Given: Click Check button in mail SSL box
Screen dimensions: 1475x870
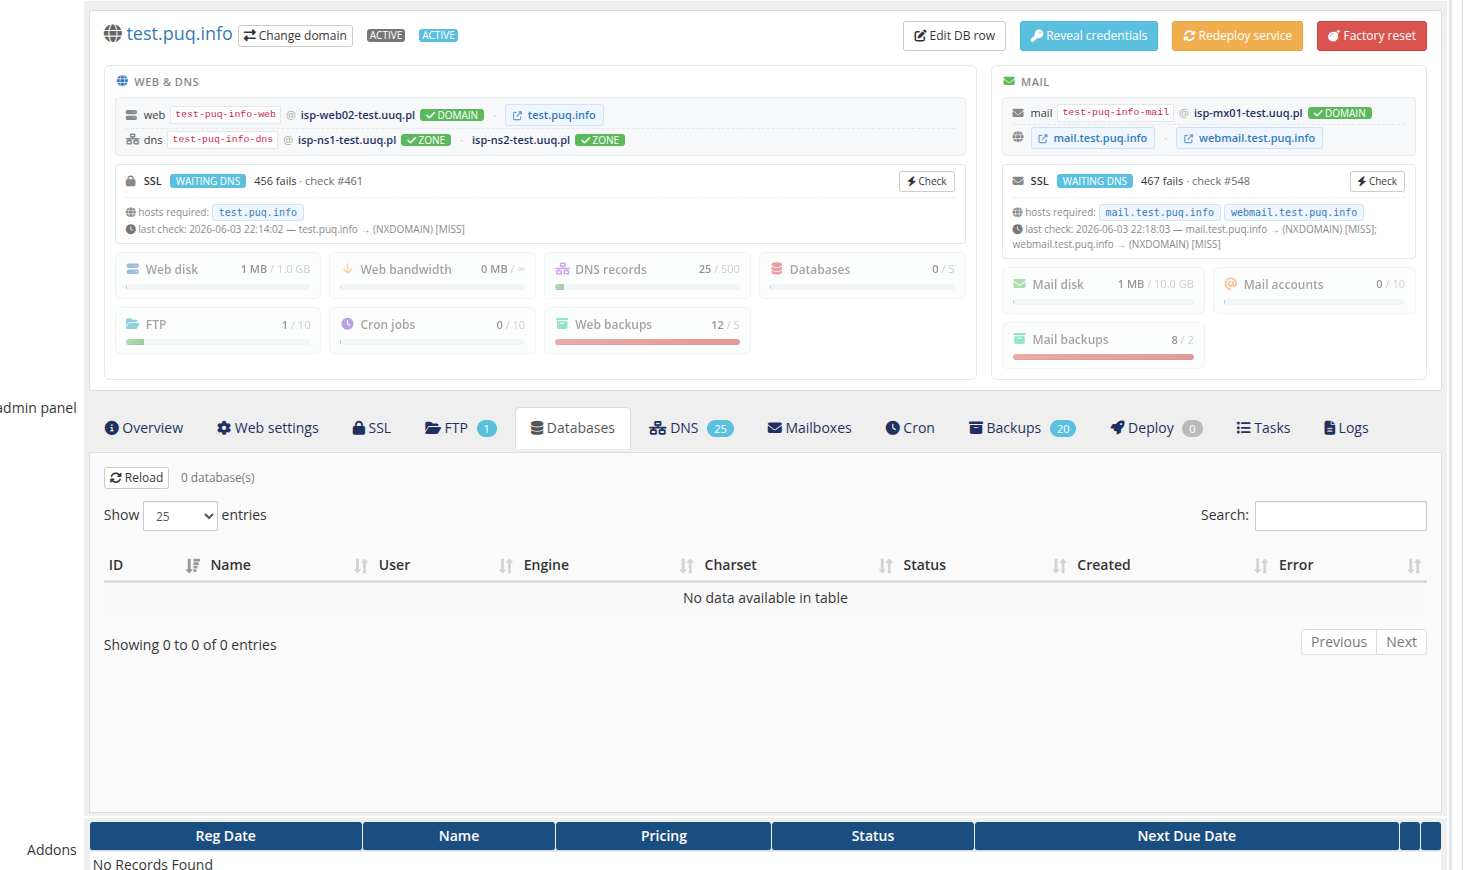Looking at the screenshot, I should click(1377, 181).
